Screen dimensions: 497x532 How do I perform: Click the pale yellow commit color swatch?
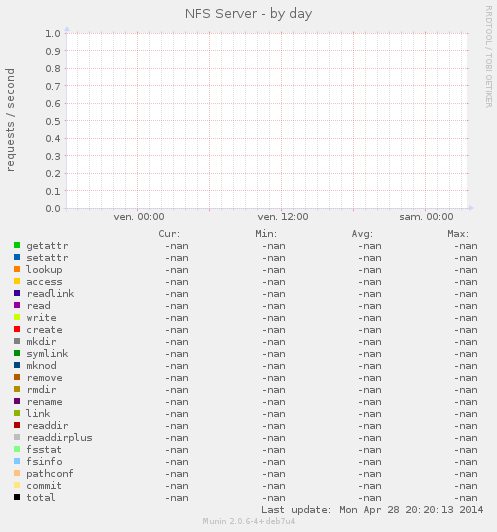click(17, 485)
